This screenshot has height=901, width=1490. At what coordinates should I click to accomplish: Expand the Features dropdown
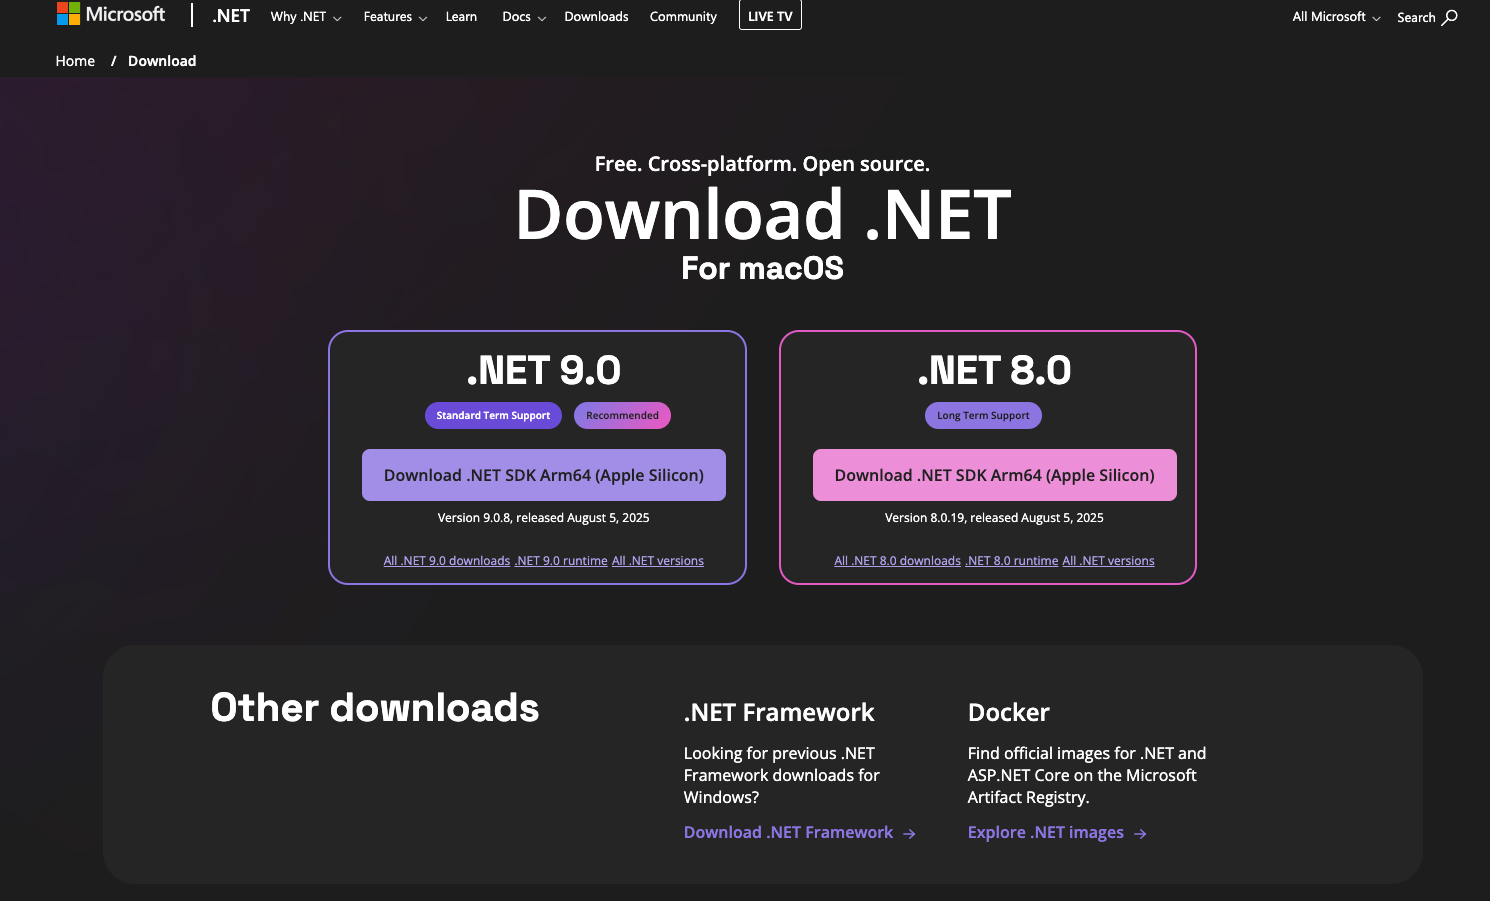coord(394,16)
